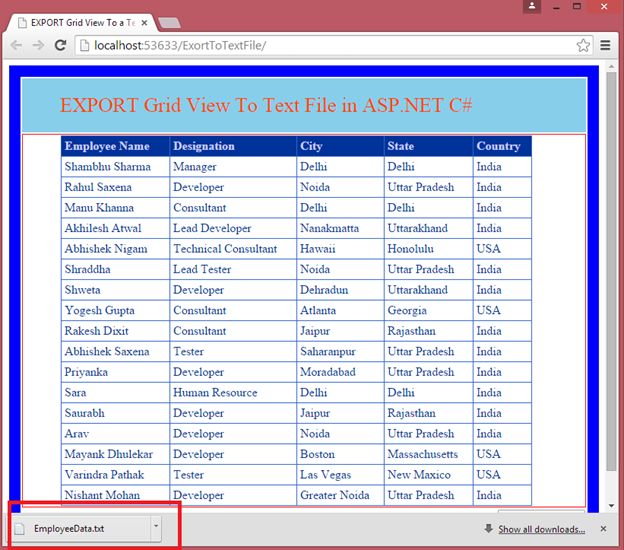Viewport: 624px width, 550px height.
Task: Bookmark this page with the star icon
Action: [x=583, y=45]
